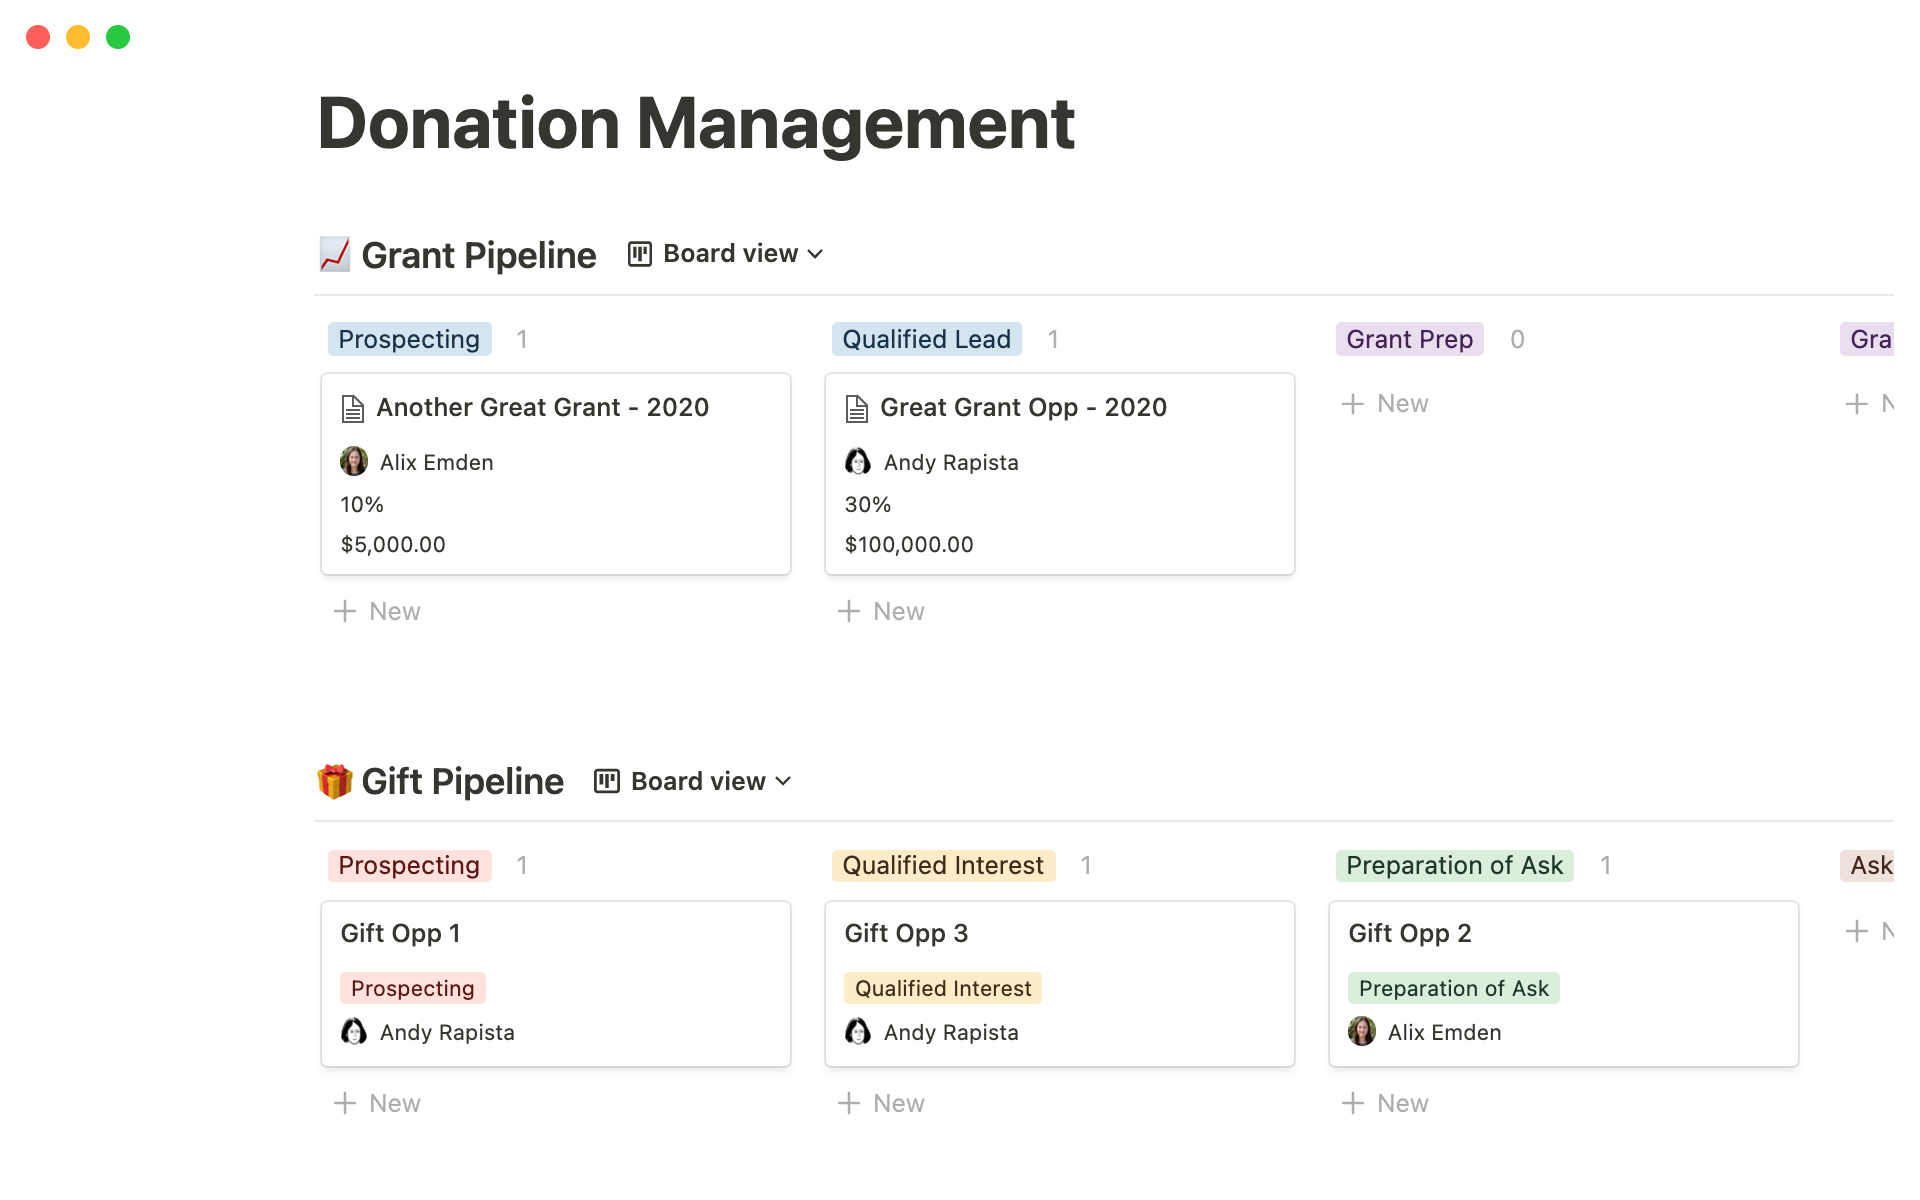Open the Gift Opp 3 card title
1920x1200 pixels.
906,933
